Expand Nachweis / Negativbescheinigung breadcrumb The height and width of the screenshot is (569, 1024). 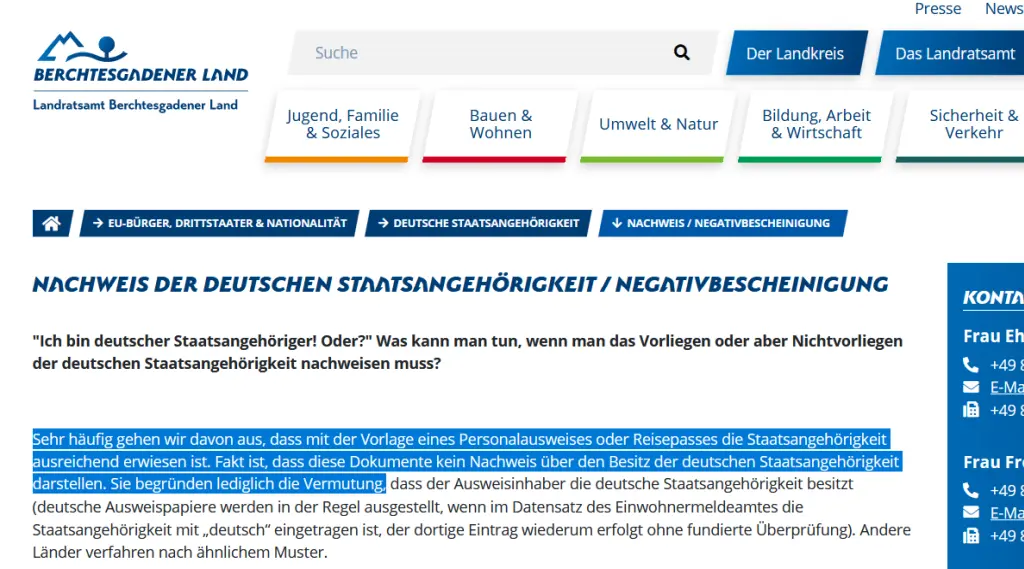click(x=723, y=223)
